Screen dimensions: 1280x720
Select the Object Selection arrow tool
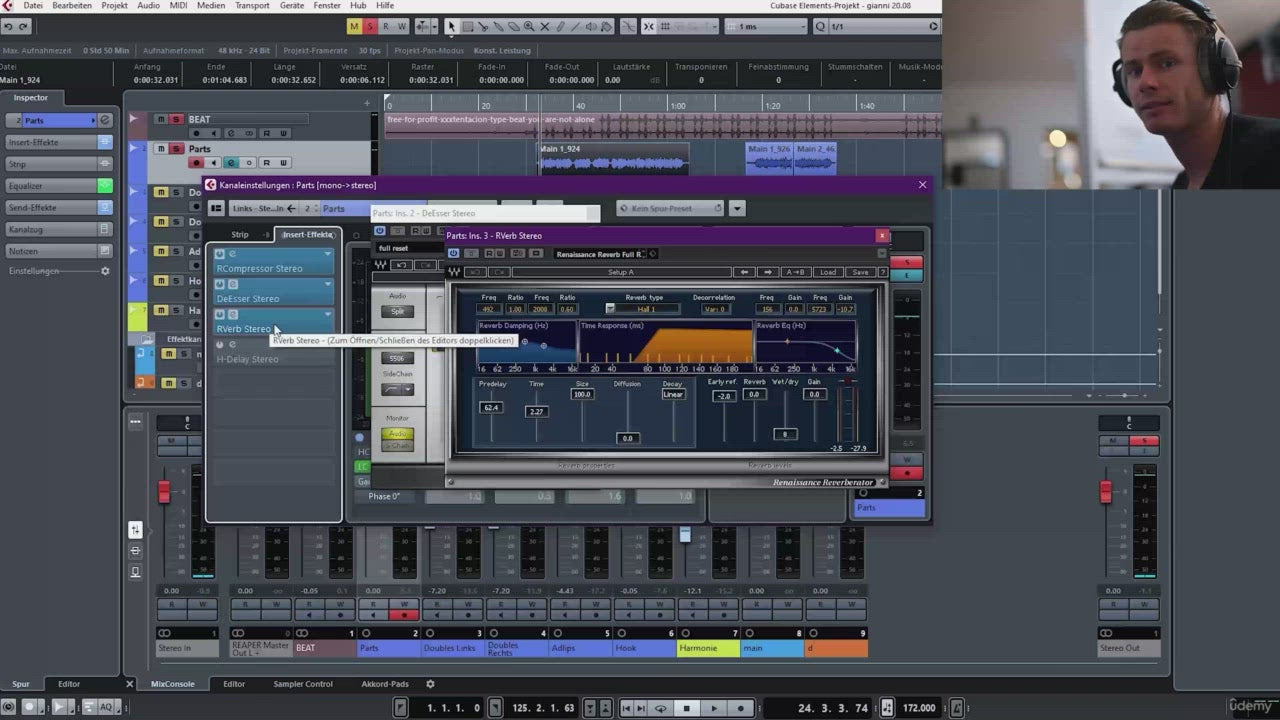pyautogui.click(x=451, y=27)
